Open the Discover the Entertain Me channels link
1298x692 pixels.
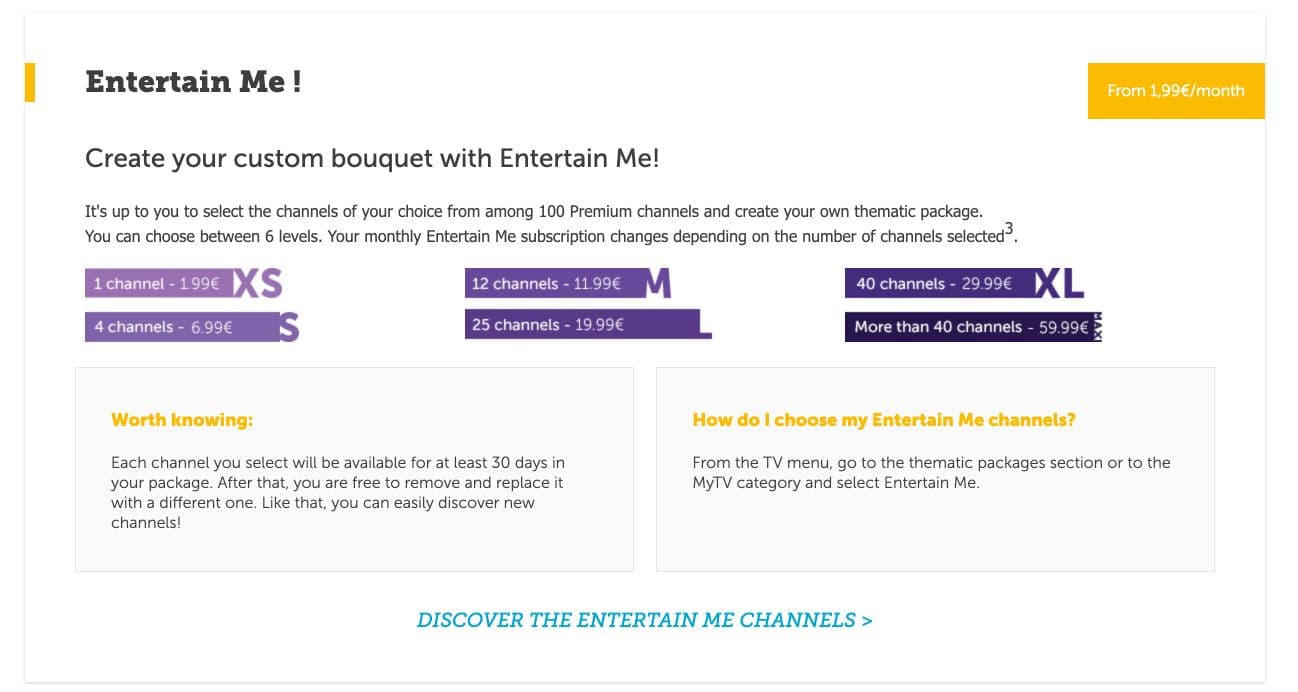click(646, 620)
